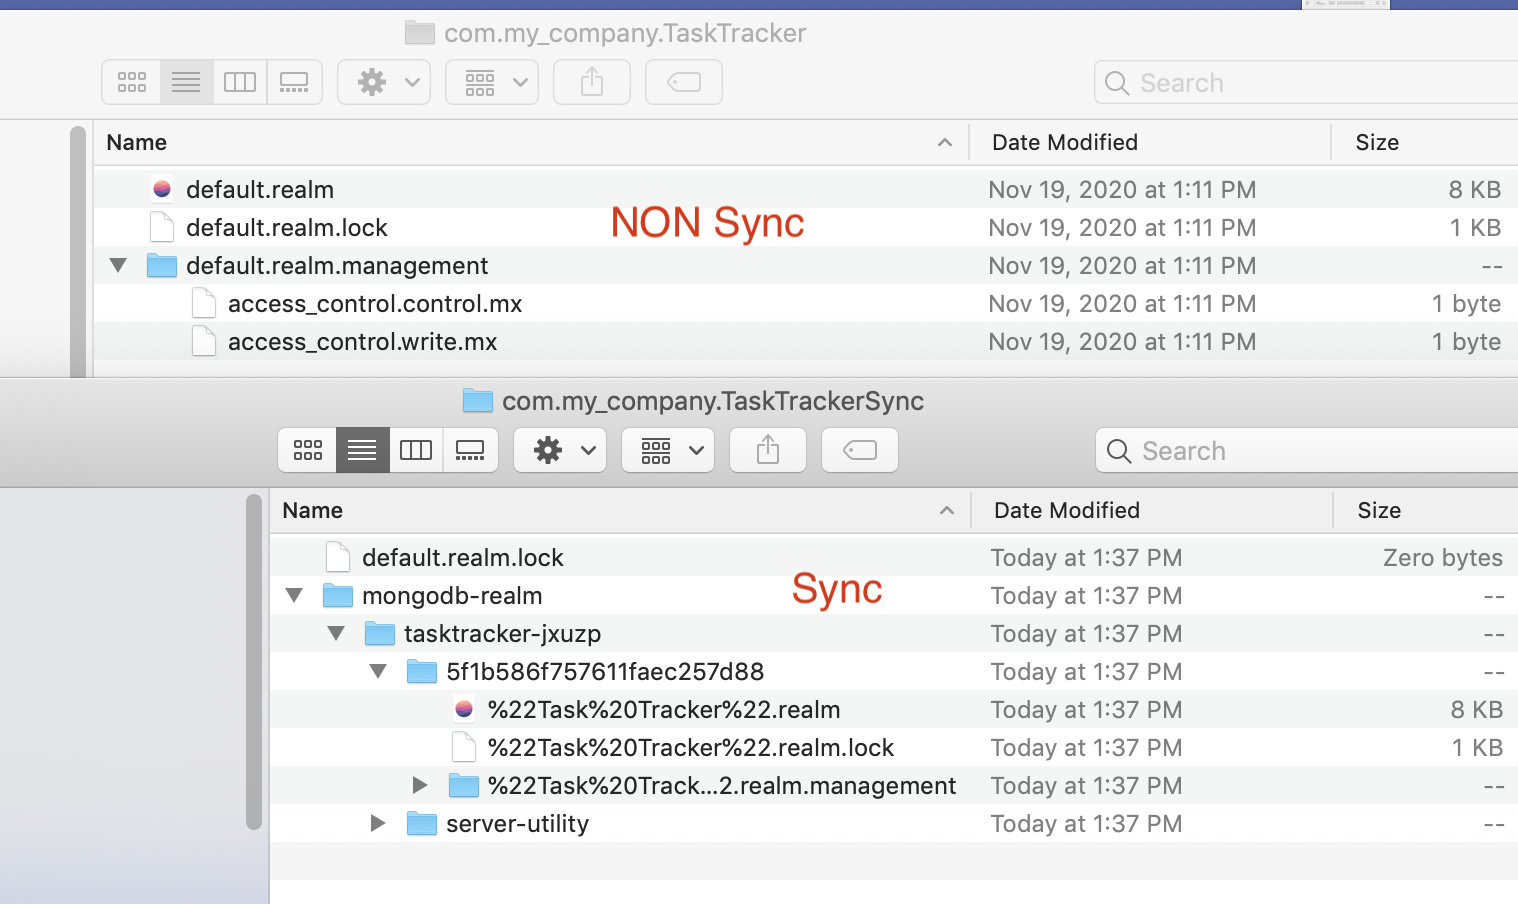Select the %22Task%20Tracker%22.realm file
This screenshot has height=904, width=1518.
click(663, 710)
